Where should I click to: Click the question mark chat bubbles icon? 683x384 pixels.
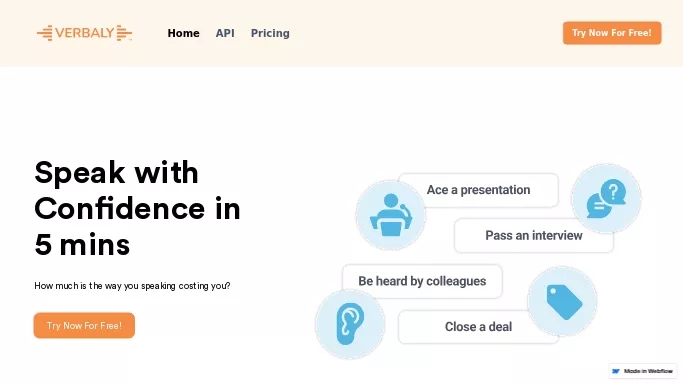point(606,199)
